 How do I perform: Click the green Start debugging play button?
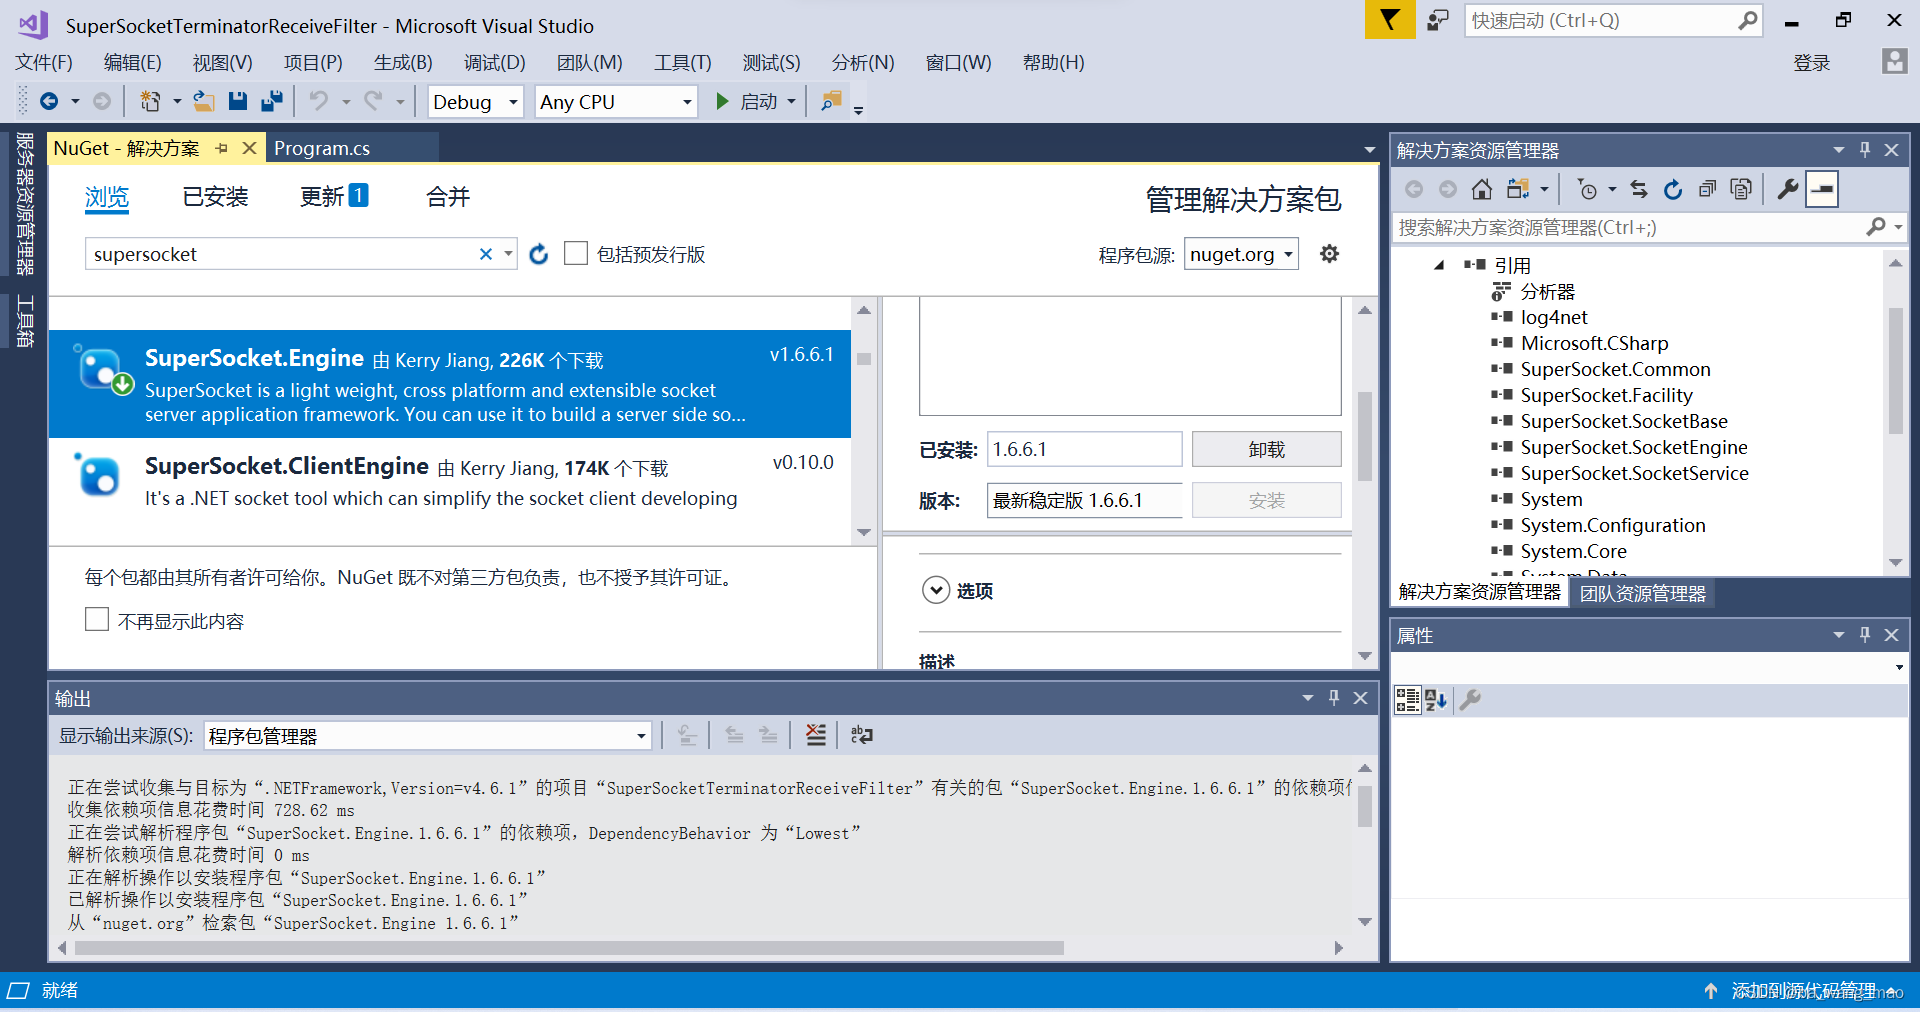pyautogui.click(x=722, y=101)
